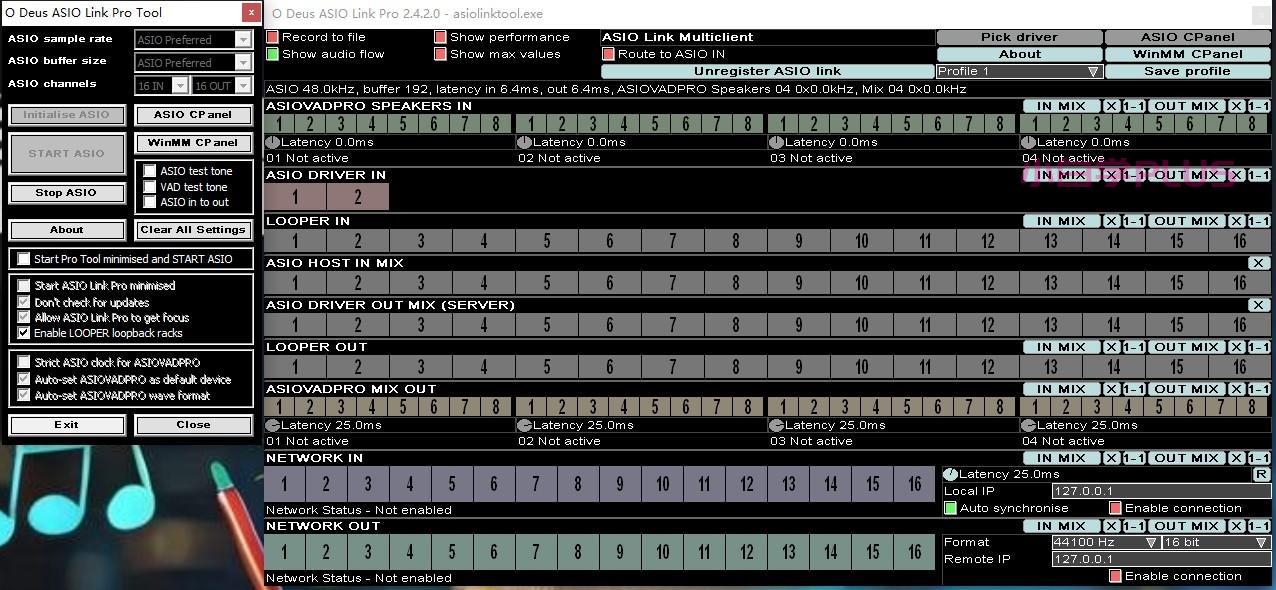Enable Record to file
Screen dimensions: 1276x590
[272, 37]
